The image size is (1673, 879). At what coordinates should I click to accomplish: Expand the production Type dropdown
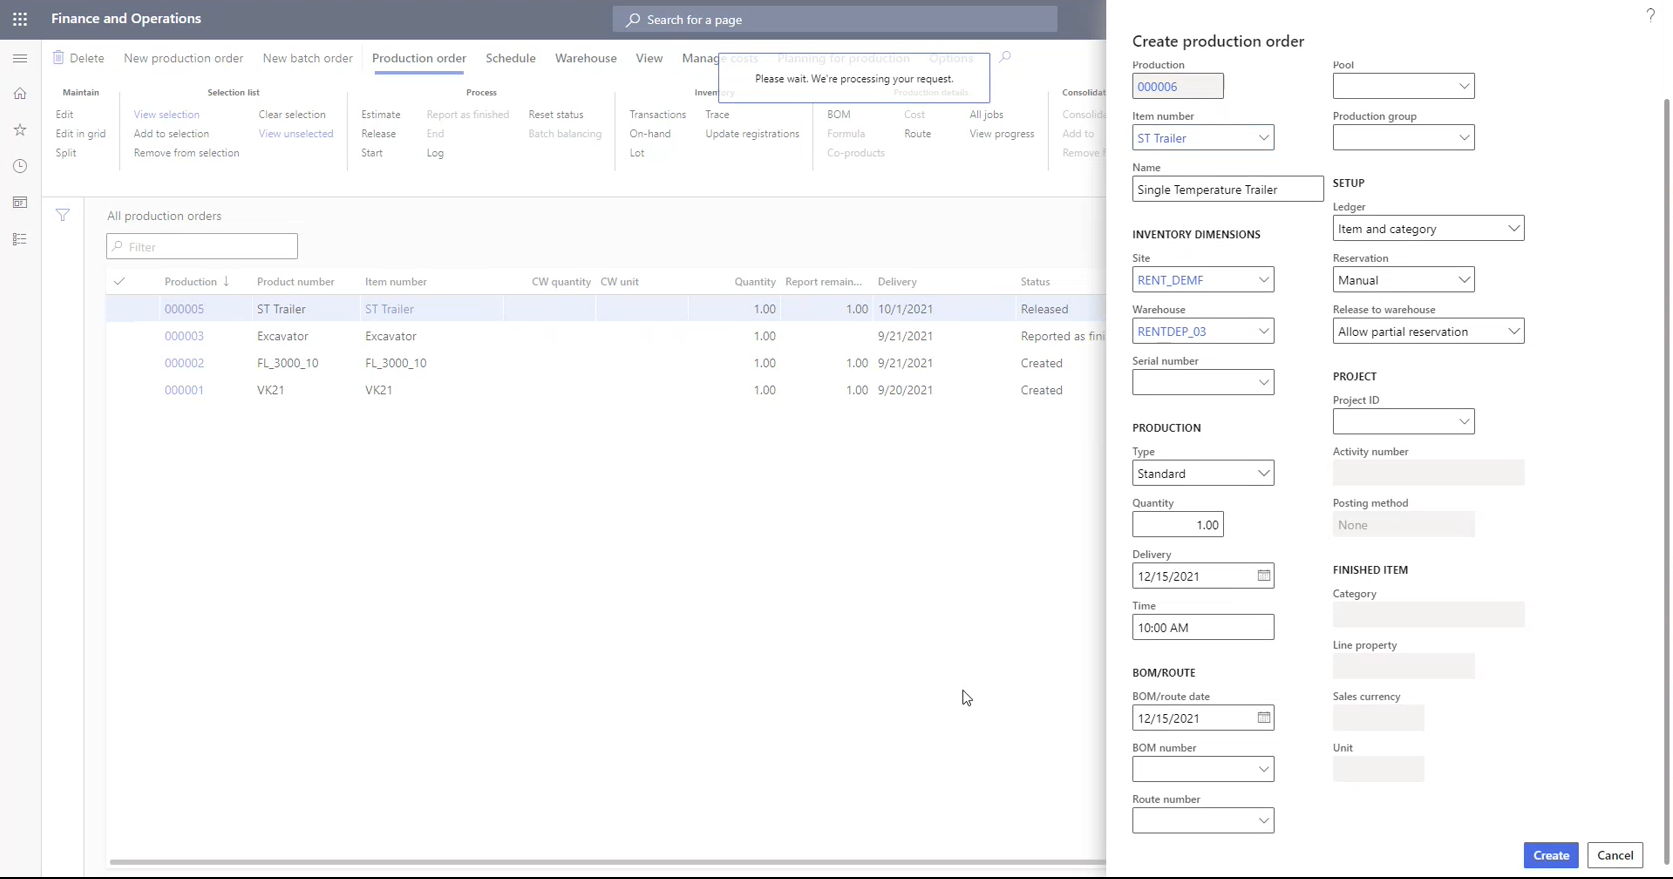pyautogui.click(x=1264, y=473)
